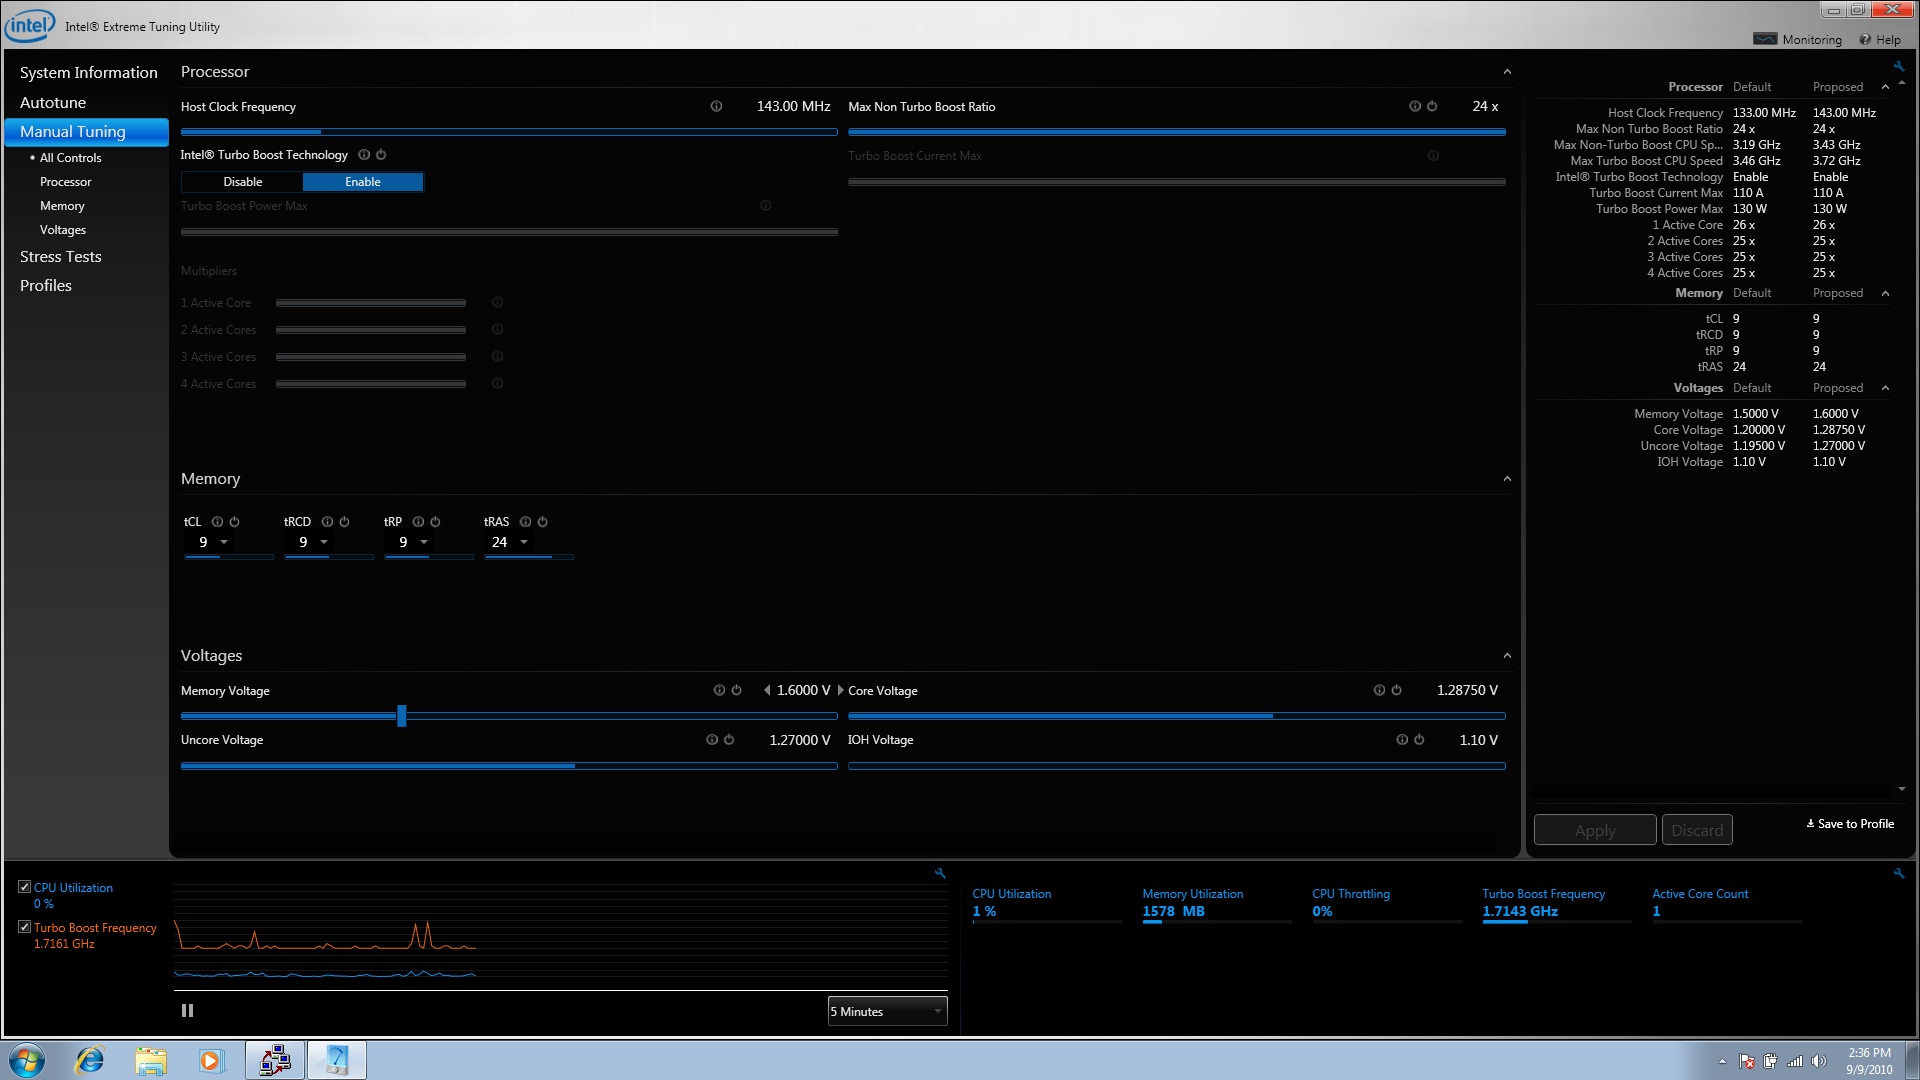Collapse Processor summary in proposed panel
This screenshot has width=1920, height=1080.
point(1885,87)
